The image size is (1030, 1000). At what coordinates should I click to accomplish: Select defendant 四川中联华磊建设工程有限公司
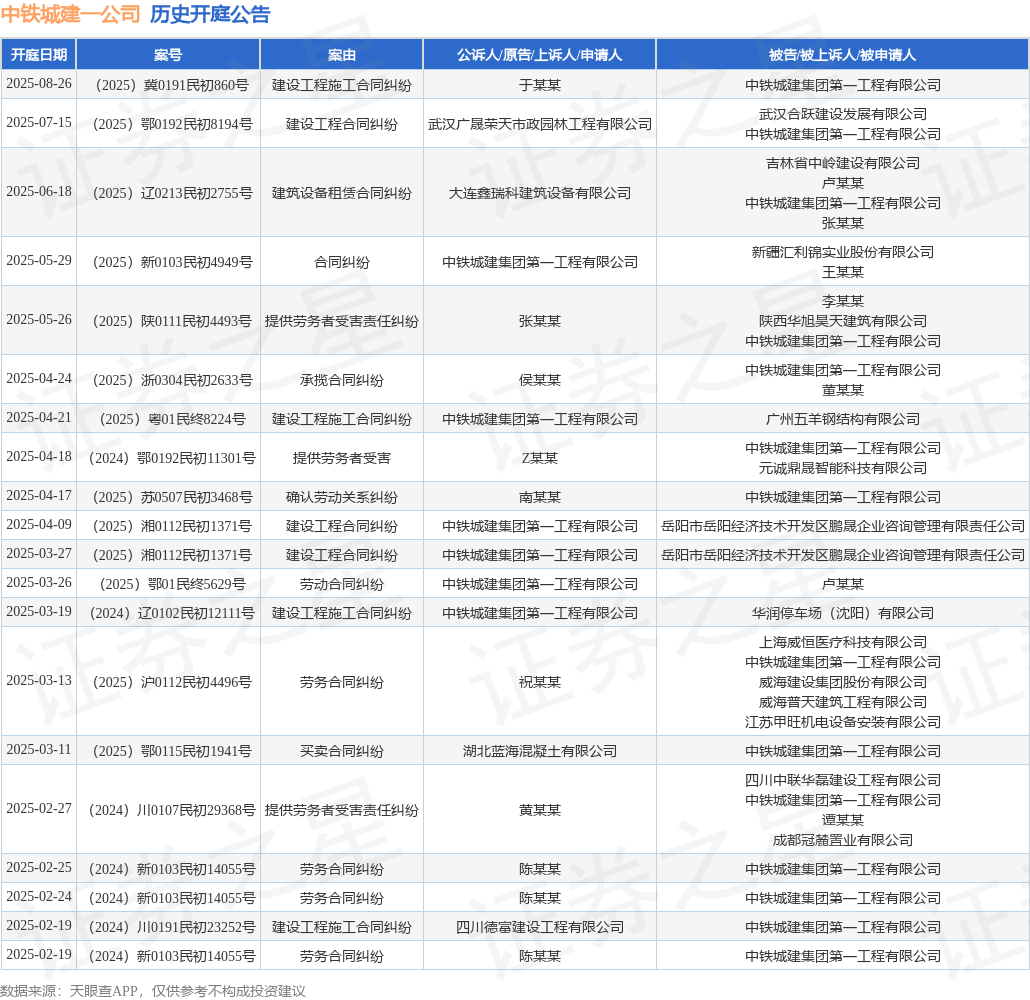point(842,780)
